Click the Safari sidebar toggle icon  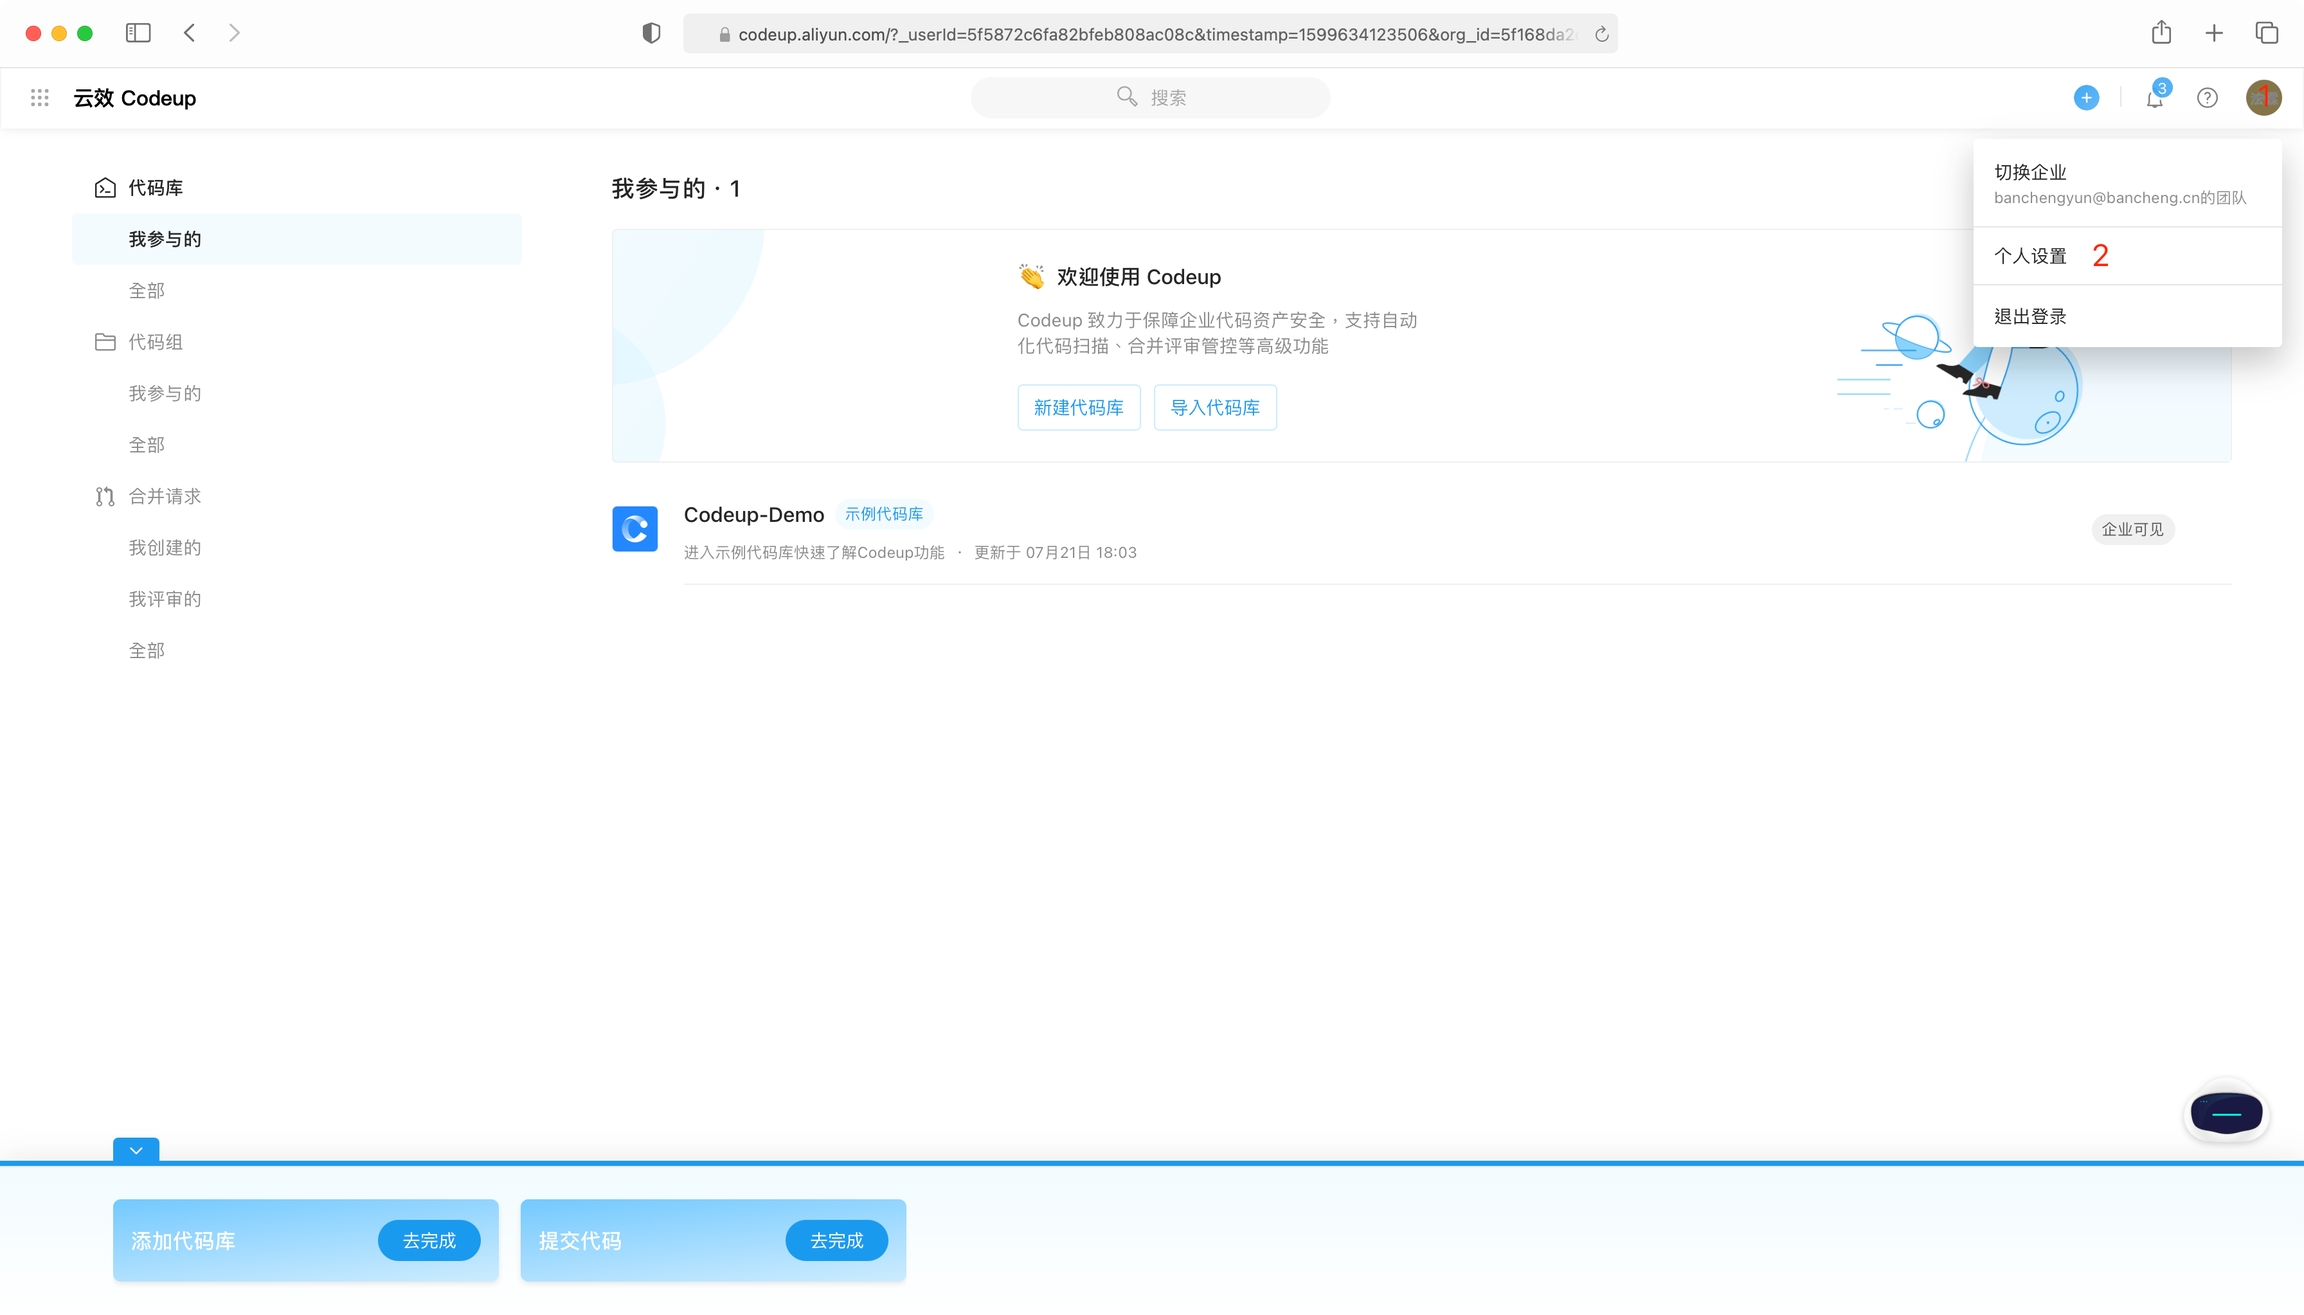(138, 33)
